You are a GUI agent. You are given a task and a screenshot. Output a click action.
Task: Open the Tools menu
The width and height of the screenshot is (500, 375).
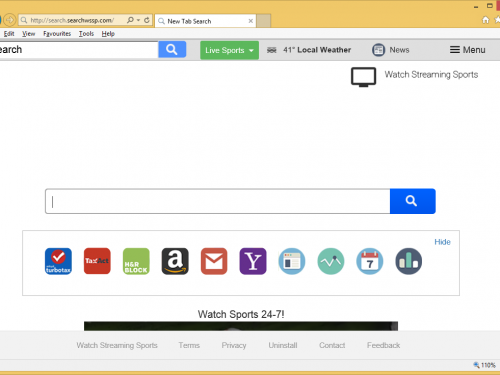(x=86, y=34)
